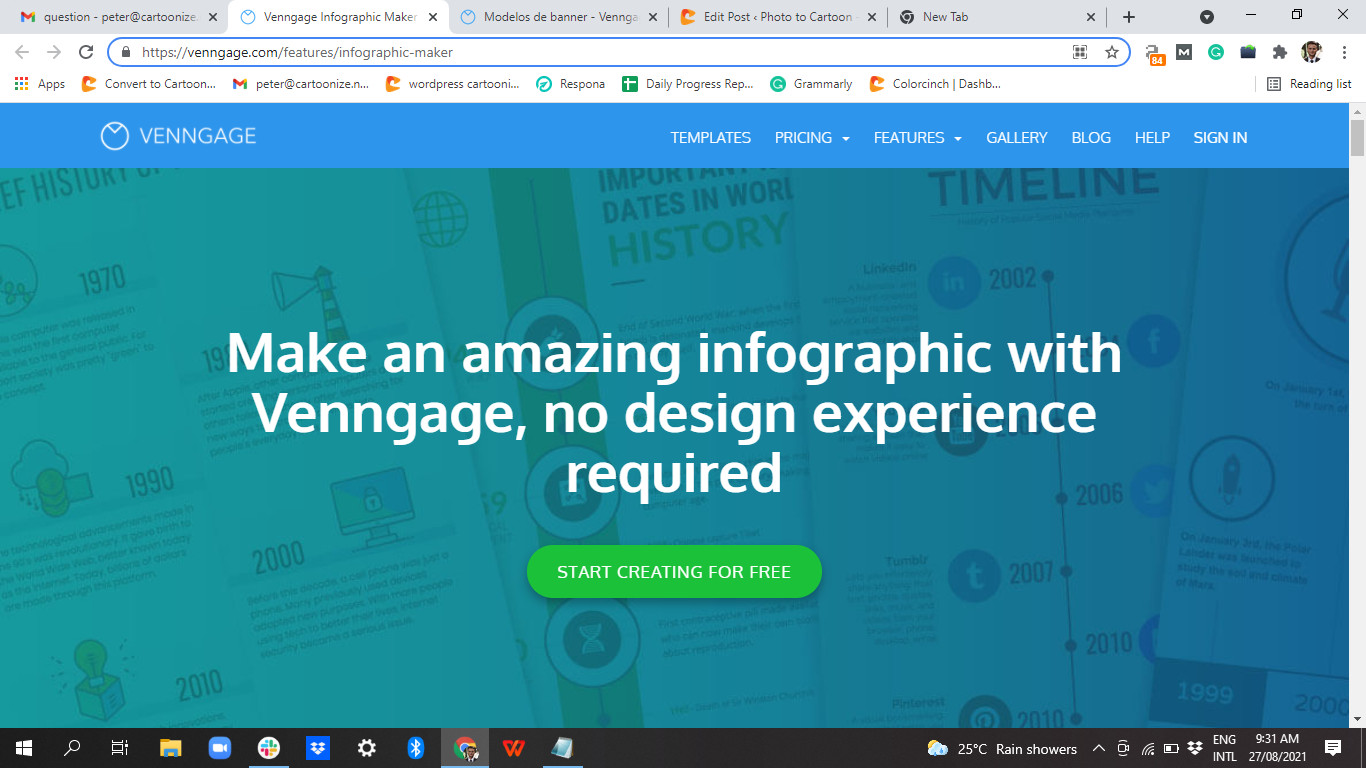Open the Chrome three-dot menu
Screen dimensions: 1366x768
point(1343,52)
